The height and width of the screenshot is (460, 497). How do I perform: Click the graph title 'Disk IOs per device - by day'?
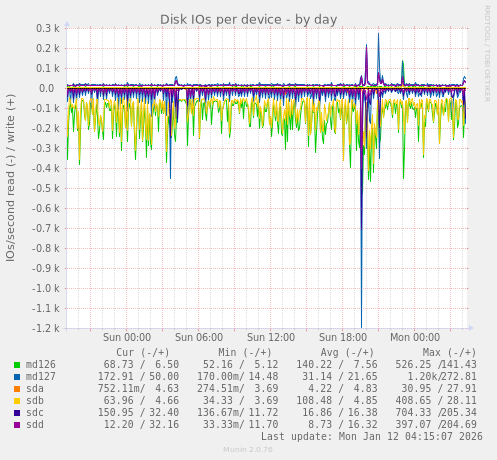click(x=248, y=20)
